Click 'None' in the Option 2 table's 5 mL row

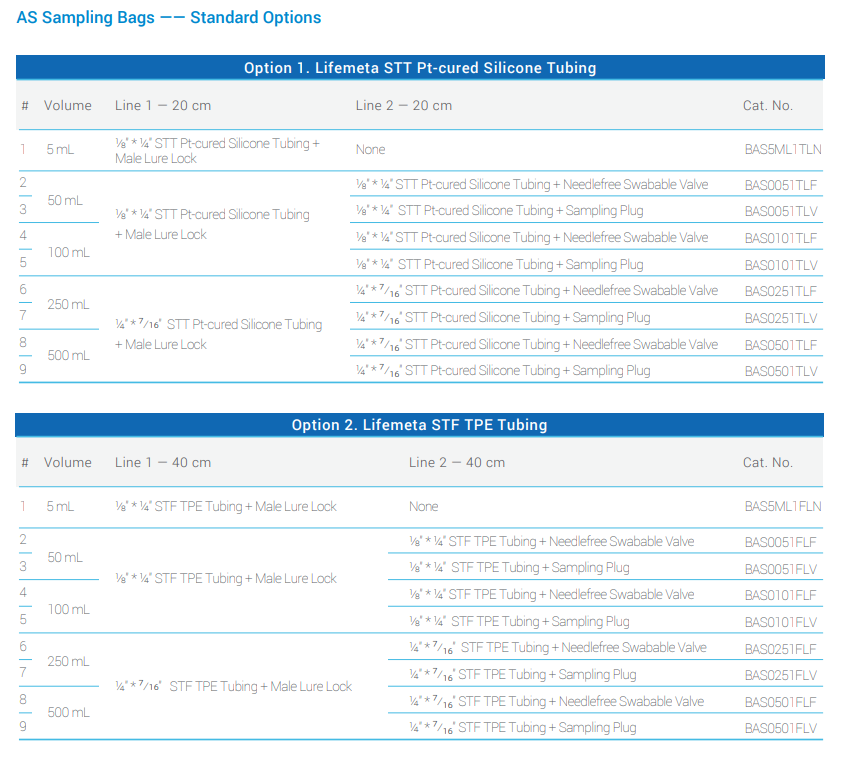pyautogui.click(x=423, y=507)
